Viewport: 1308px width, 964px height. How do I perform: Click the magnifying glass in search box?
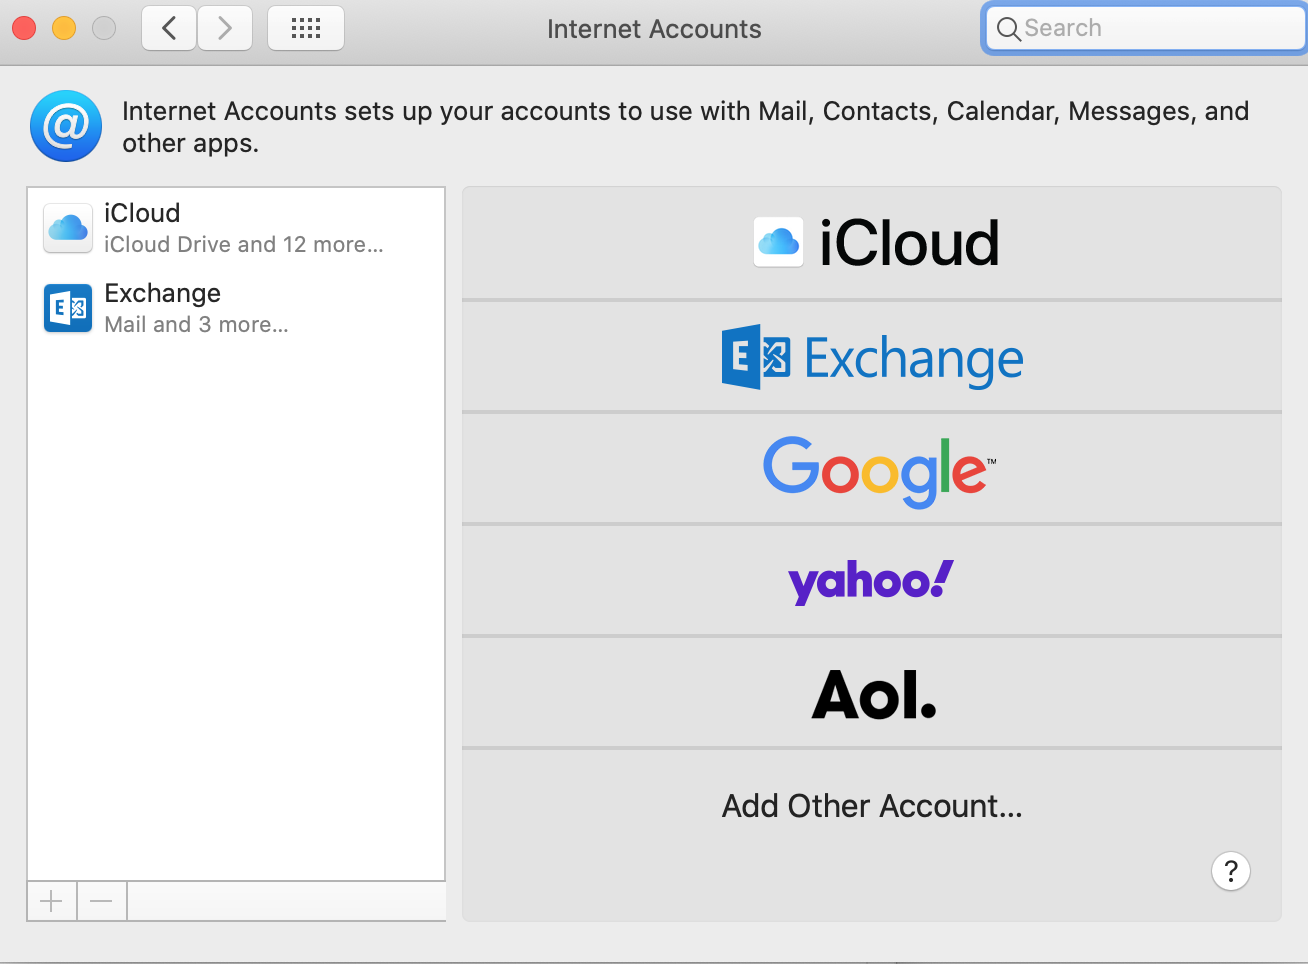[x=1009, y=29]
